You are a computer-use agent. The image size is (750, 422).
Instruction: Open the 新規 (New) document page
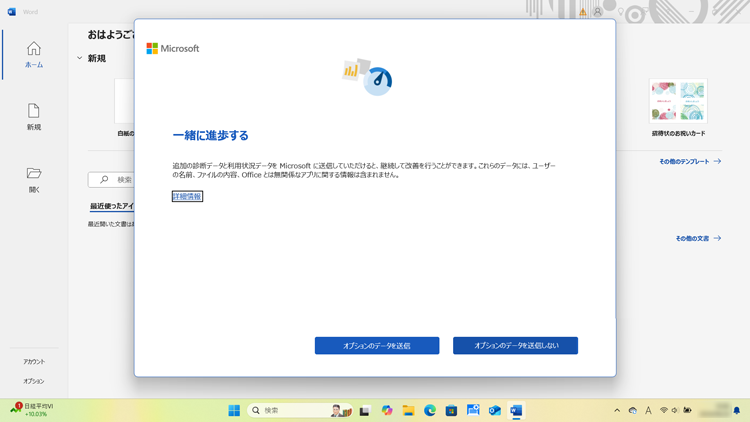click(x=34, y=116)
